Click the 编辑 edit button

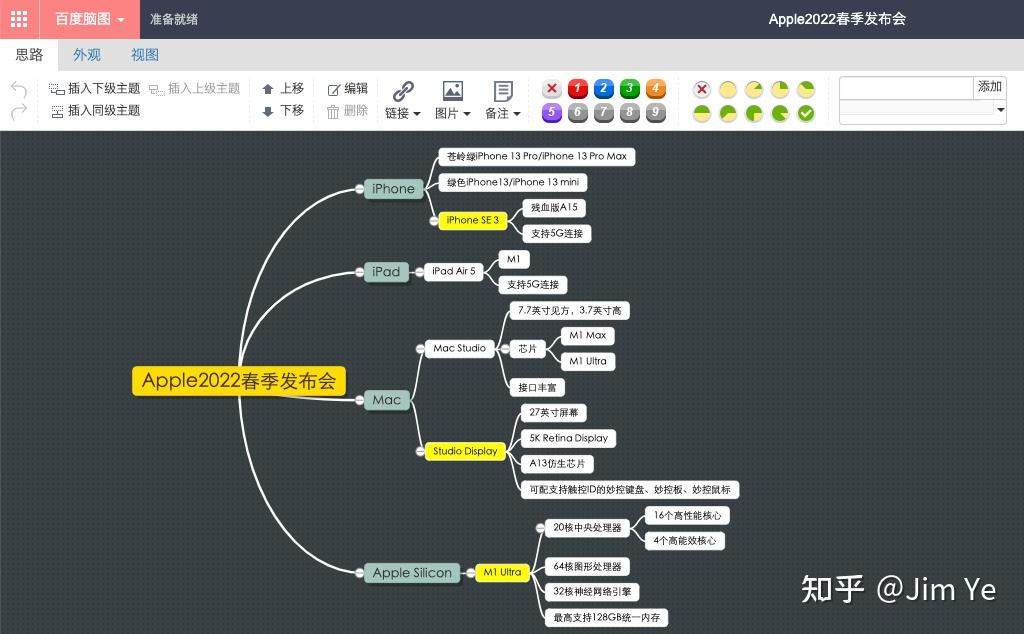tap(347, 89)
